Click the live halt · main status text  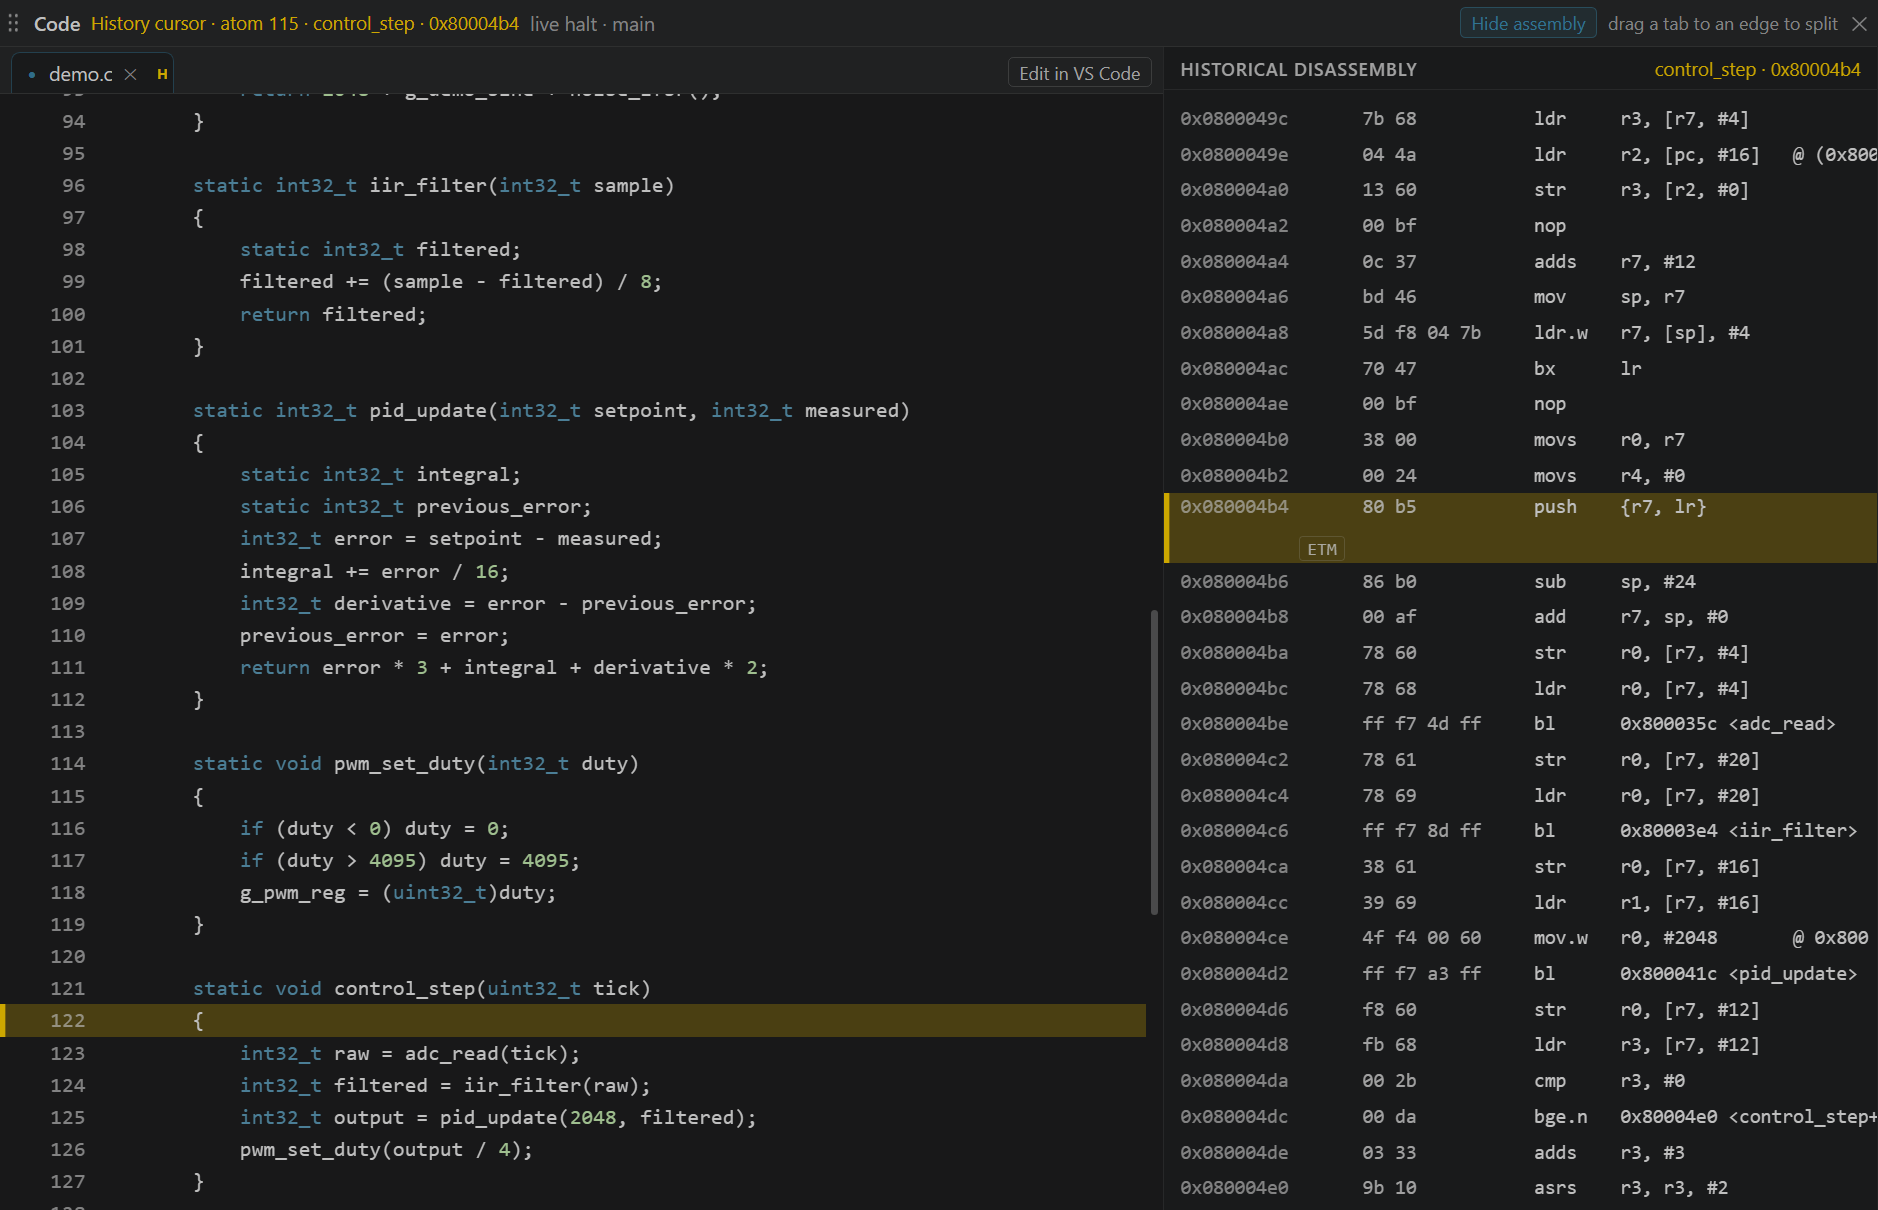pos(592,23)
